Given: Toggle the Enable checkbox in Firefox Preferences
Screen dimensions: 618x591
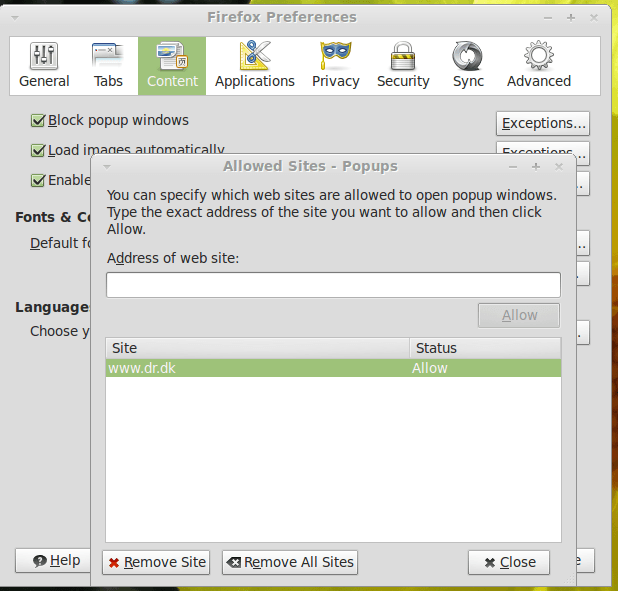Looking at the screenshot, I should 38,181.
